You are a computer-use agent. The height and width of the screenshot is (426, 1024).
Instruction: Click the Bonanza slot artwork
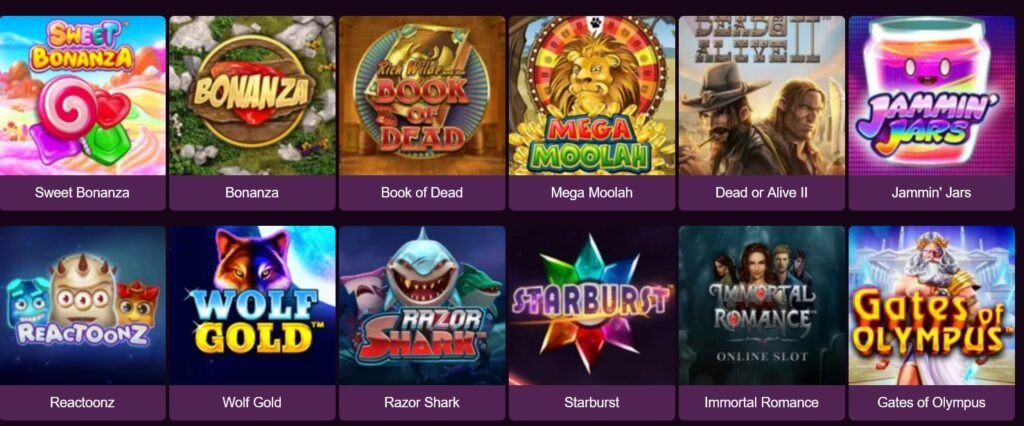click(x=252, y=95)
